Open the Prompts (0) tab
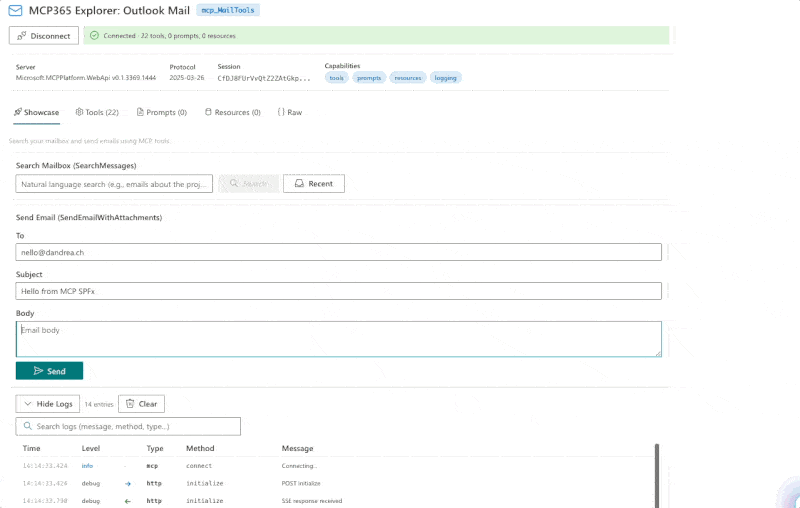 (162, 112)
